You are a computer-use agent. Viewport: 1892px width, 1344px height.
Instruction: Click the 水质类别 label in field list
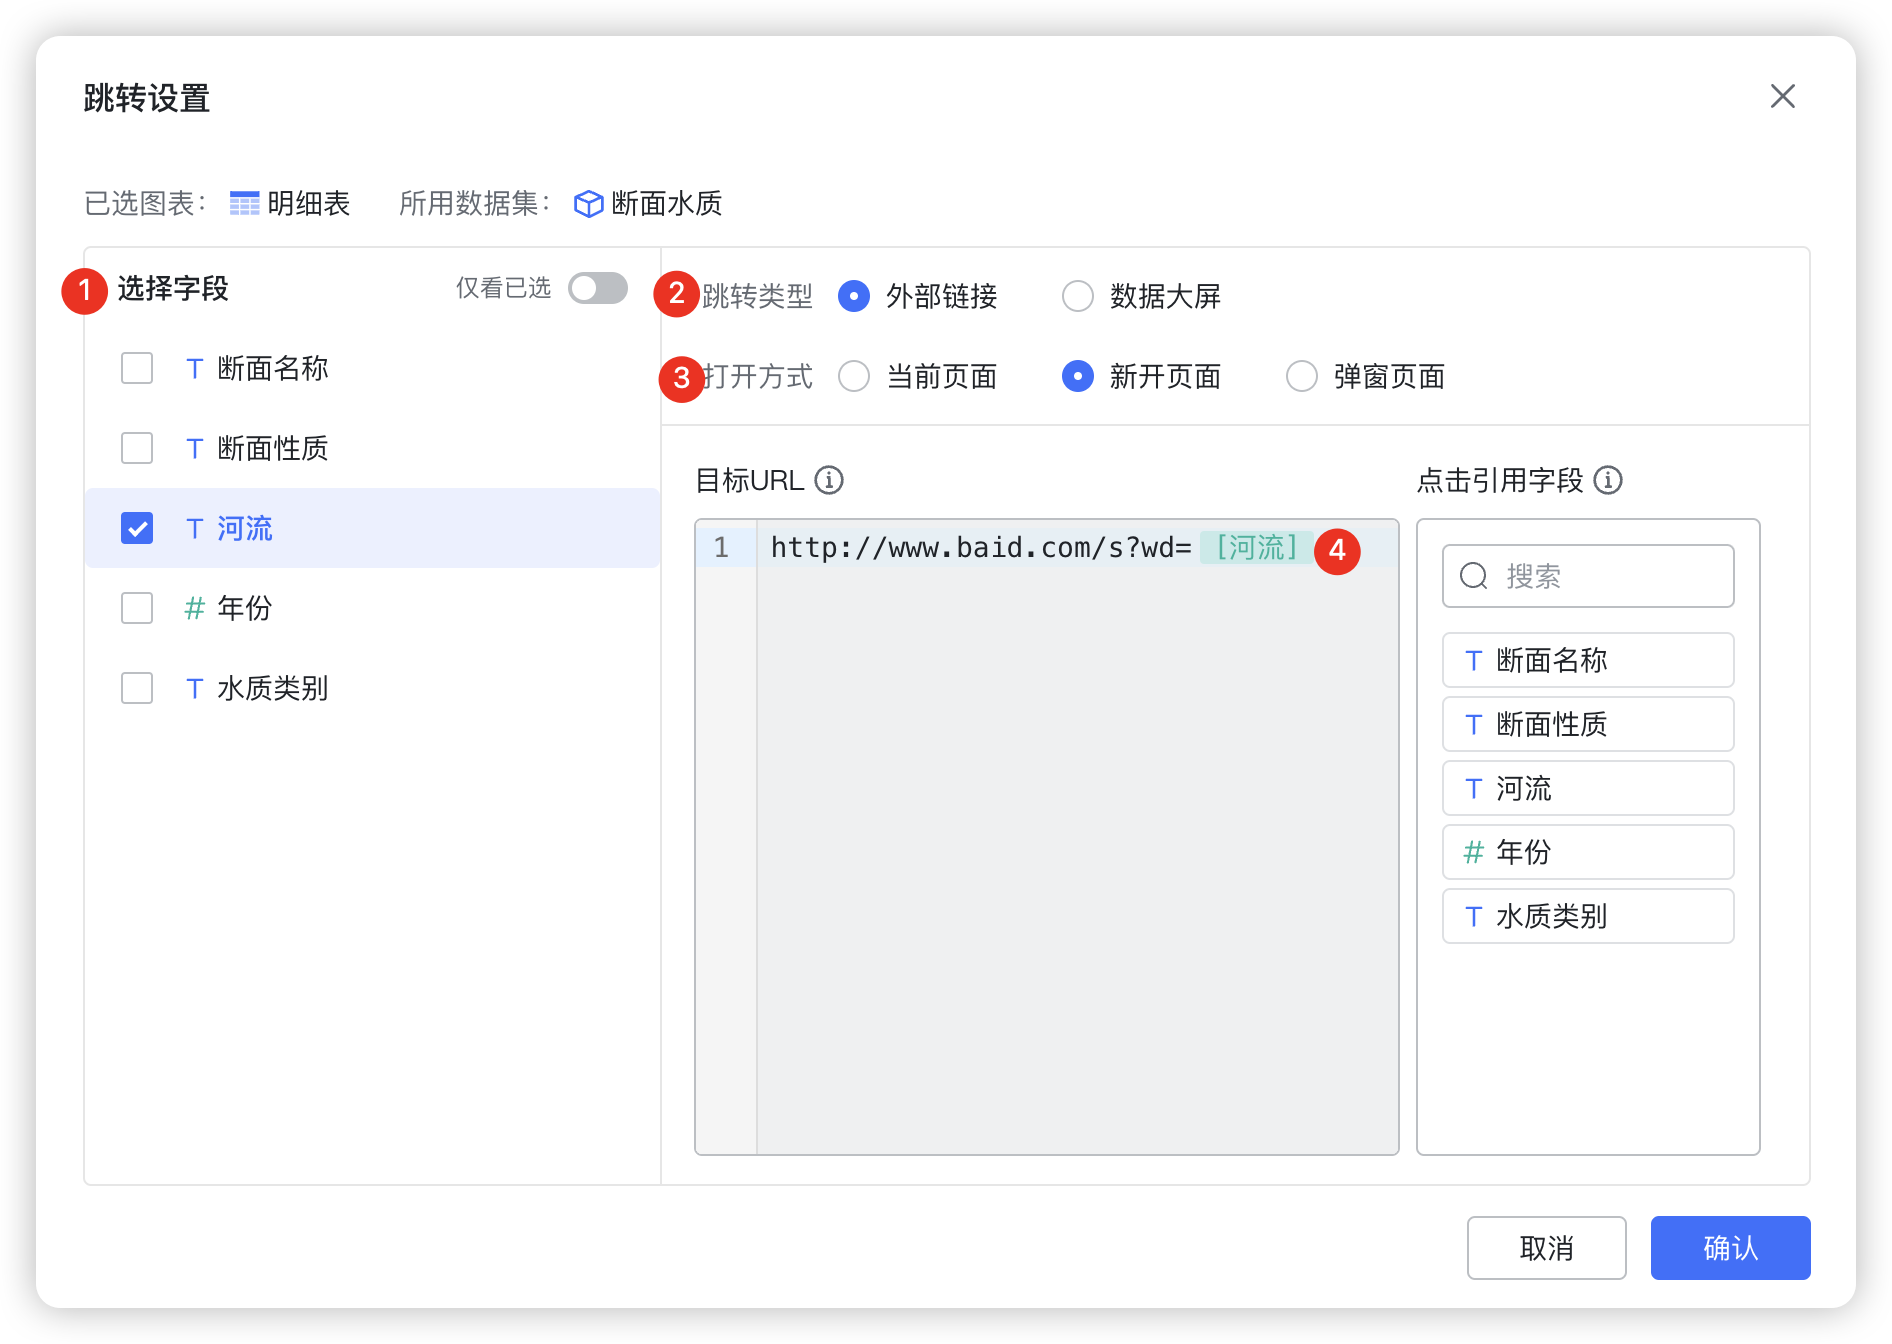click(x=273, y=688)
